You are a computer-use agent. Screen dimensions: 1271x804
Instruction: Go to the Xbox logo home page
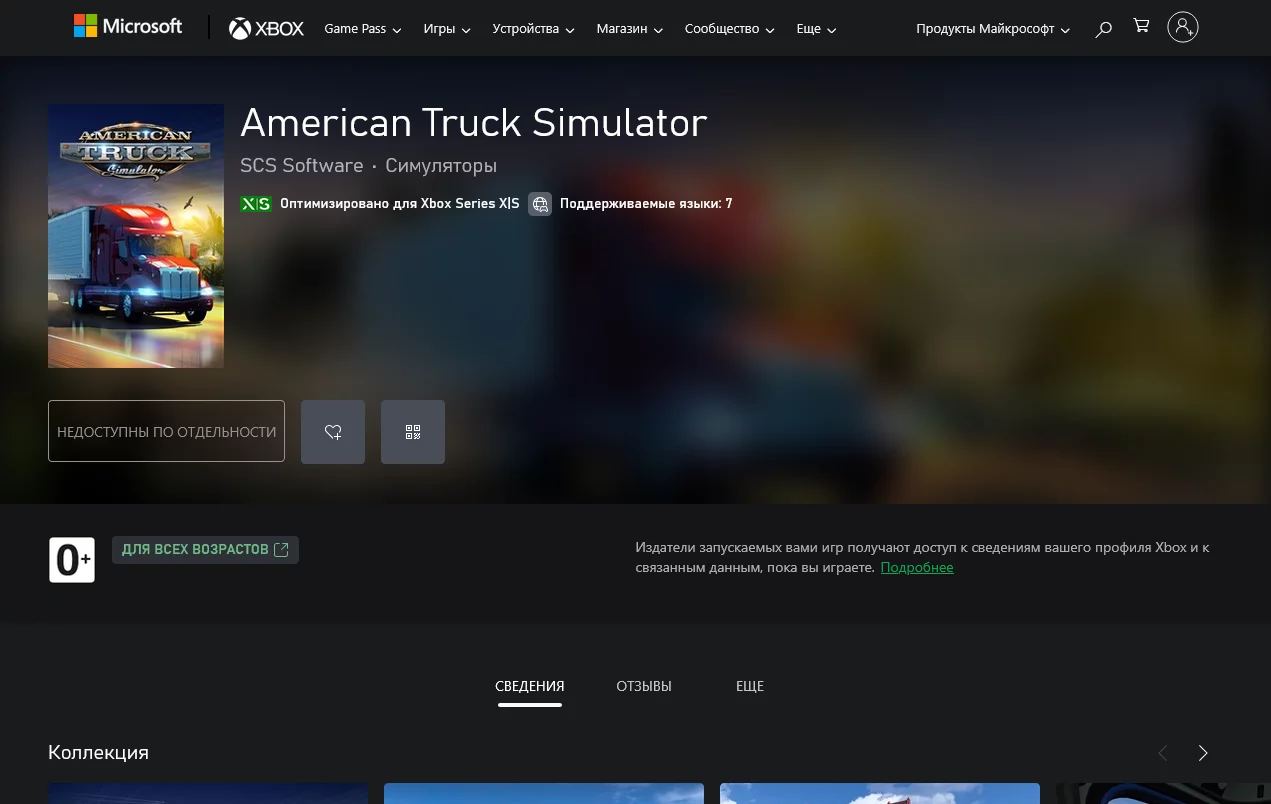[266, 28]
